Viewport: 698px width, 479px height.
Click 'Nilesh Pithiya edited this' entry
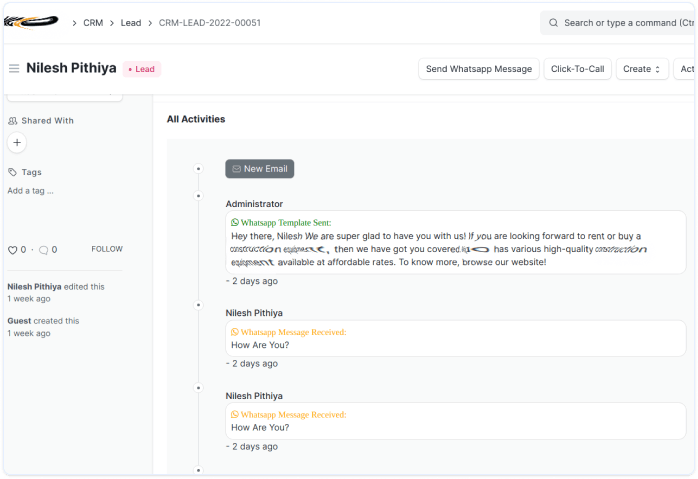coord(56,292)
